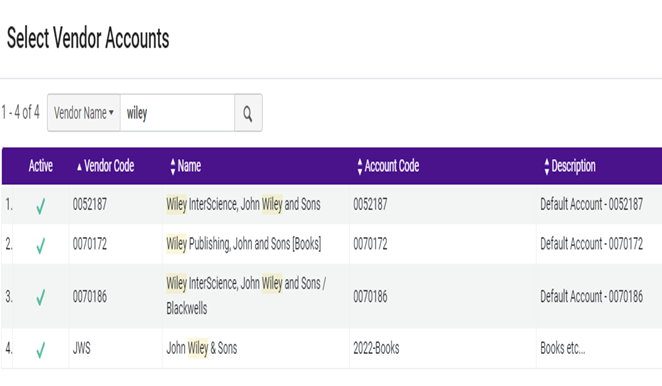
Task: Click description Default Account - 0070172
Action: (591, 244)
